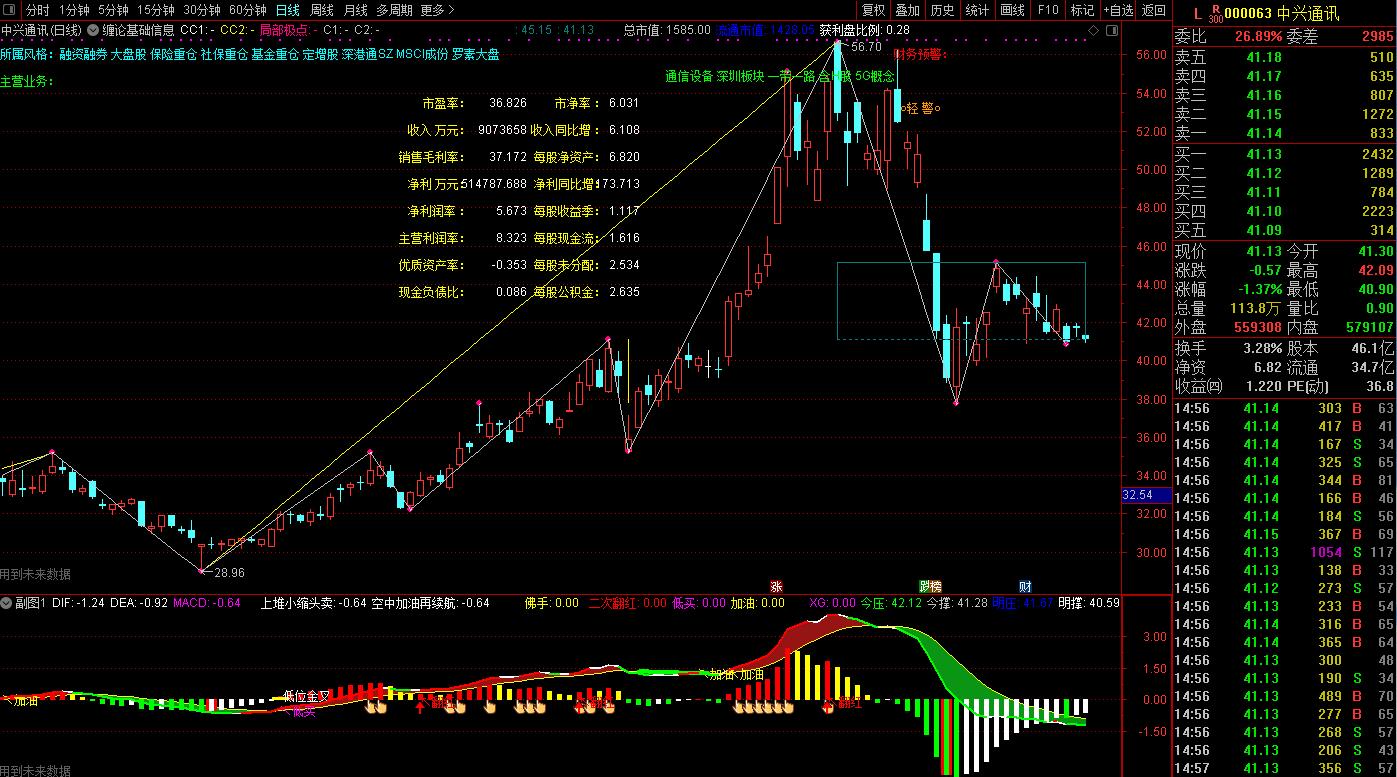
Task: Open the 周线 weekly chart
Action: point(322,10)
